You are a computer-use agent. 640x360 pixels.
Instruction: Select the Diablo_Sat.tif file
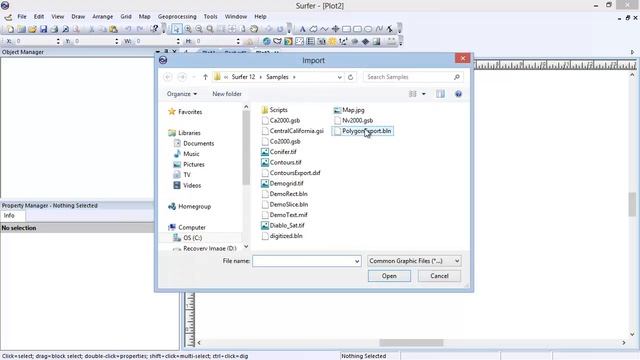pyautogui.click(x=283, y=225)
